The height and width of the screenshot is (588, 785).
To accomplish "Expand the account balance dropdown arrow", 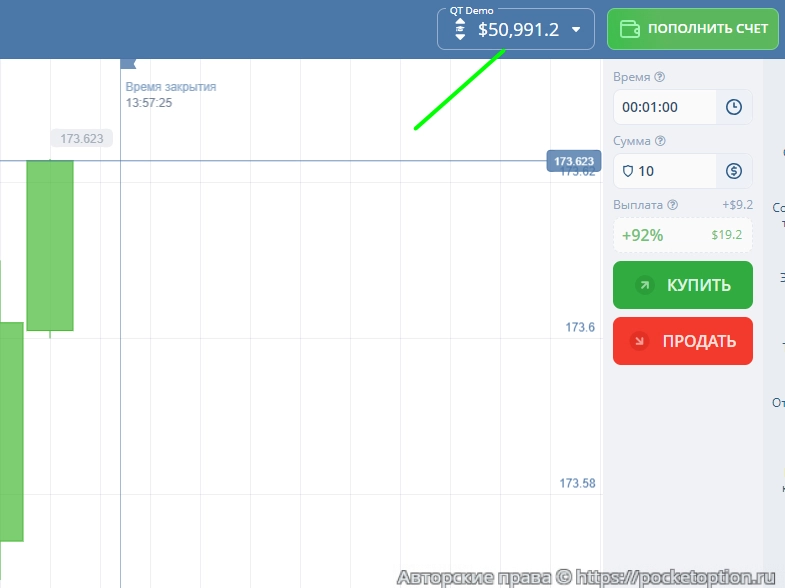I will pos(576,30).
